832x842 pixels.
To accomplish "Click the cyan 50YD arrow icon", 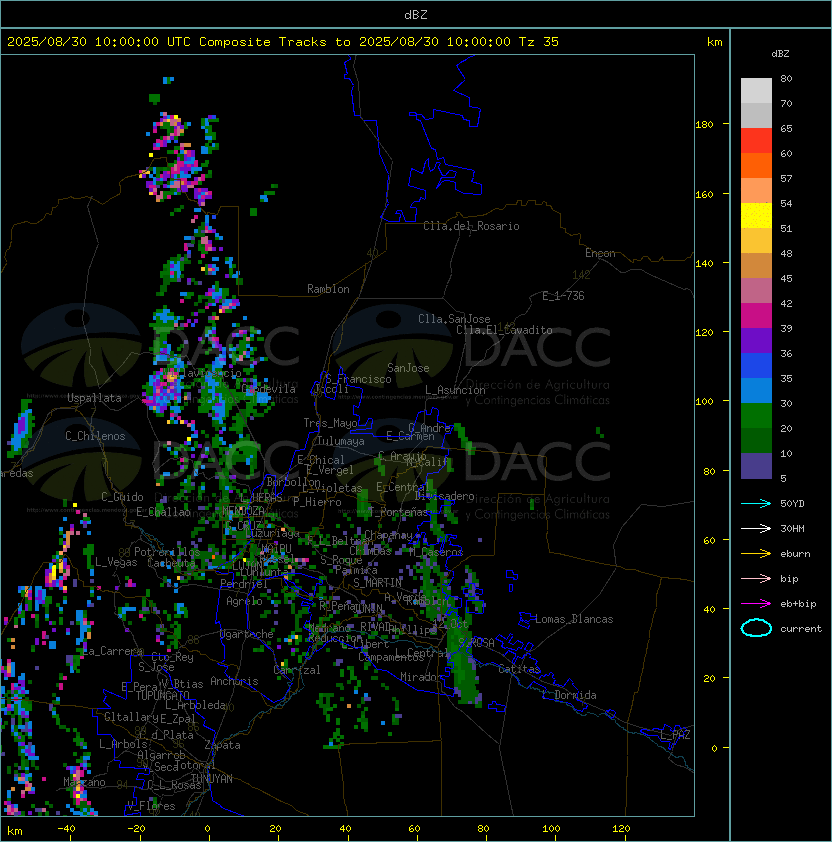I will point(756,504).
